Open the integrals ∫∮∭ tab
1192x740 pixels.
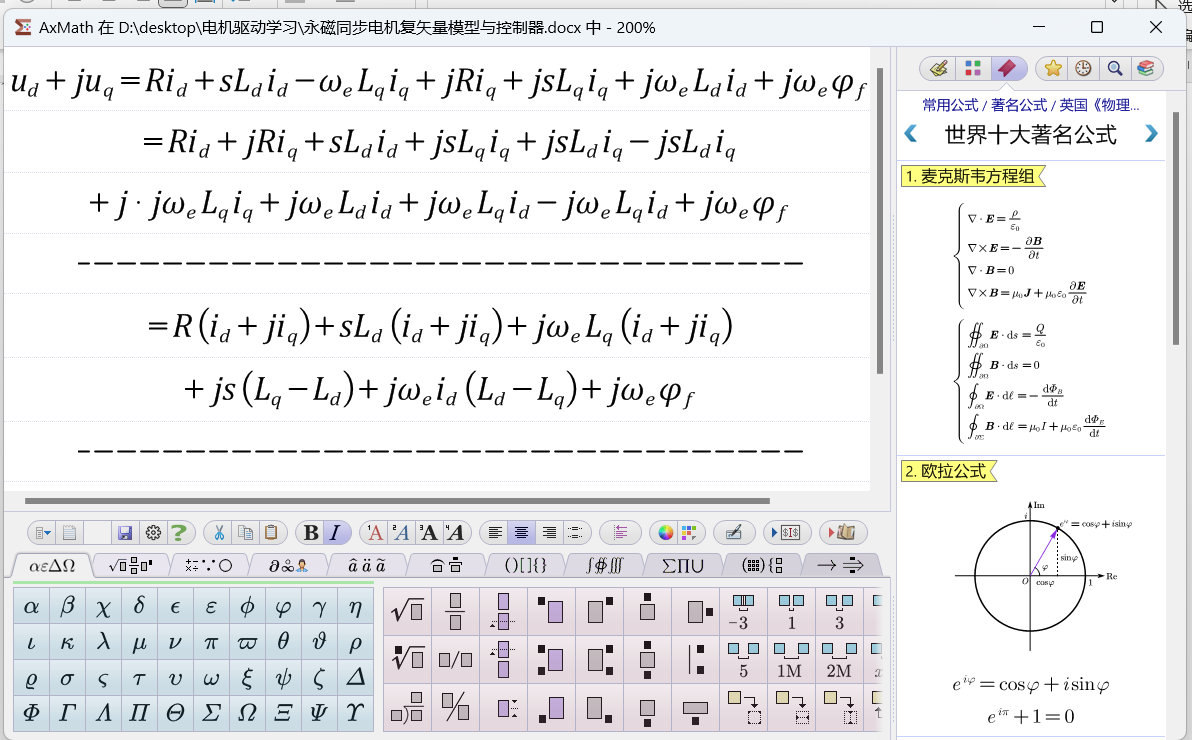tap(604, 566)
